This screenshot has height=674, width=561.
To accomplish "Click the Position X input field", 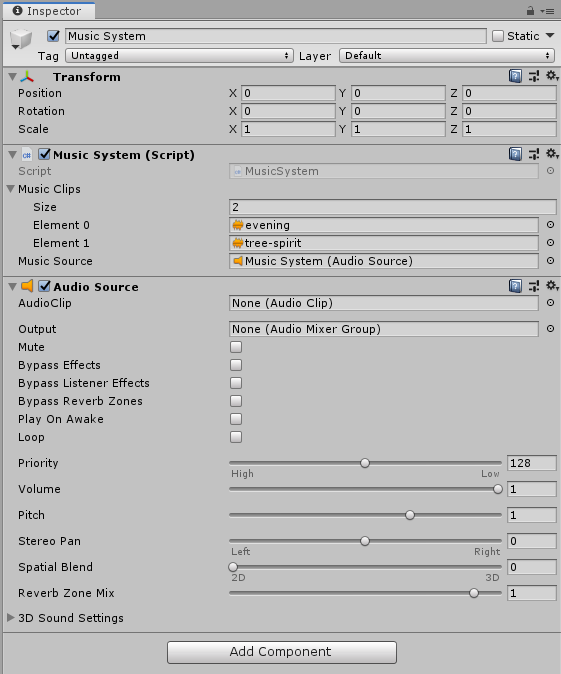I will [288, 93].
